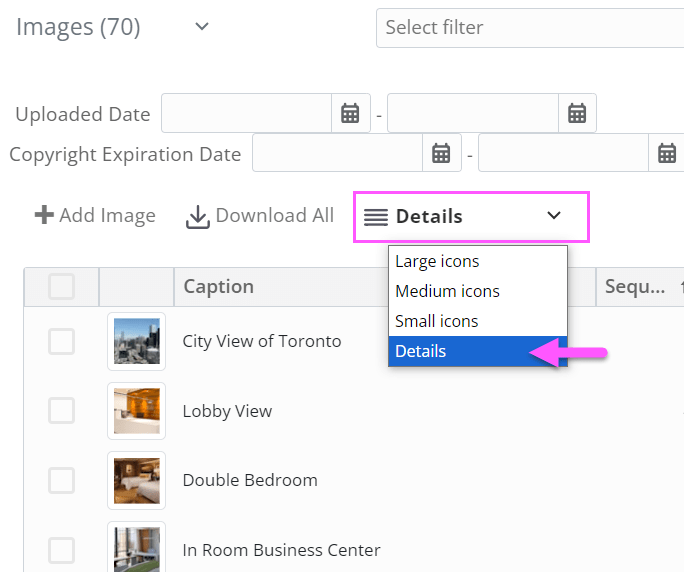
Task: Open the Select filter combo box
Action: point(530,28)
